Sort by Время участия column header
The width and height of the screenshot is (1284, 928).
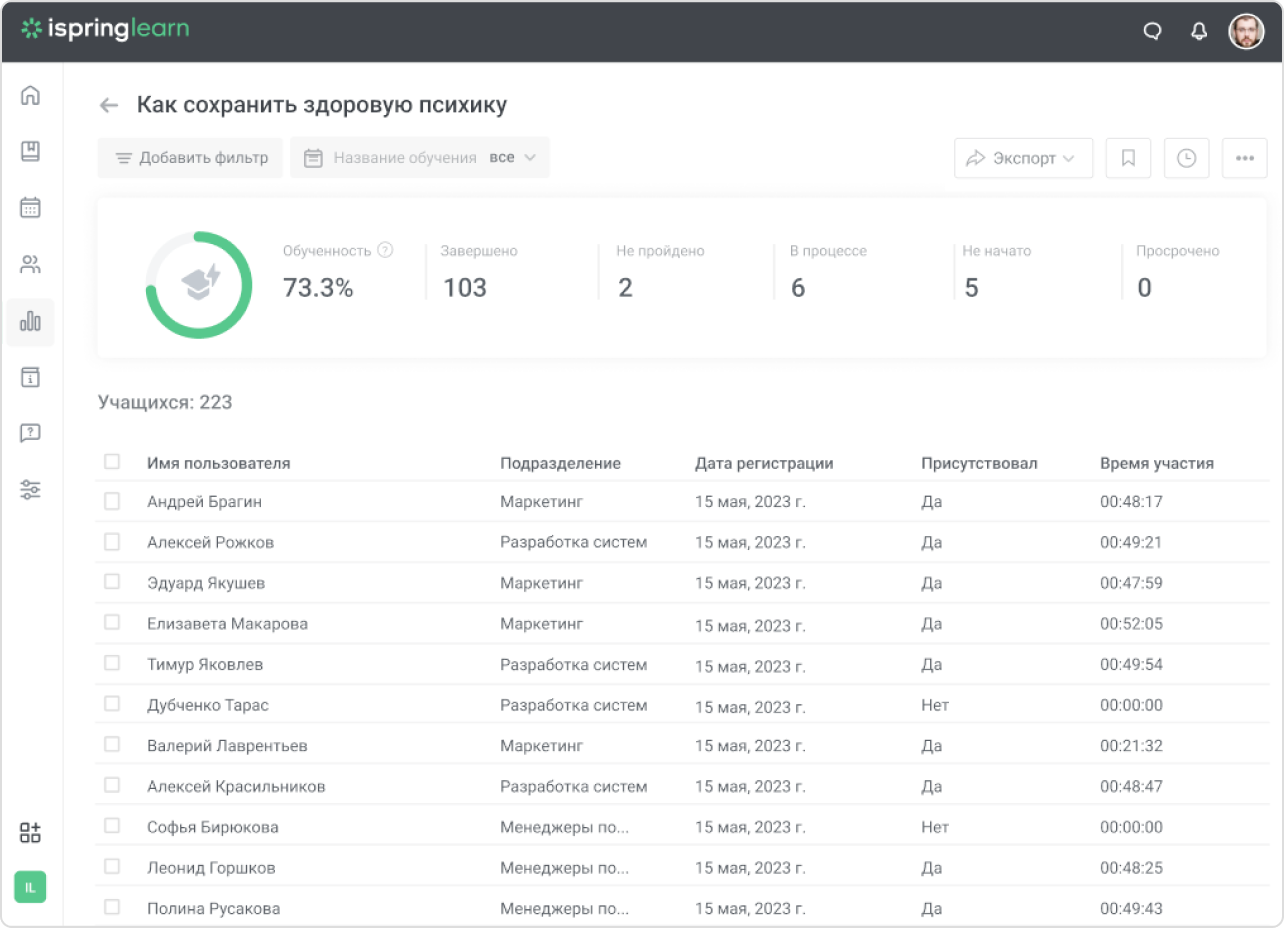(x=1156, y=463)
